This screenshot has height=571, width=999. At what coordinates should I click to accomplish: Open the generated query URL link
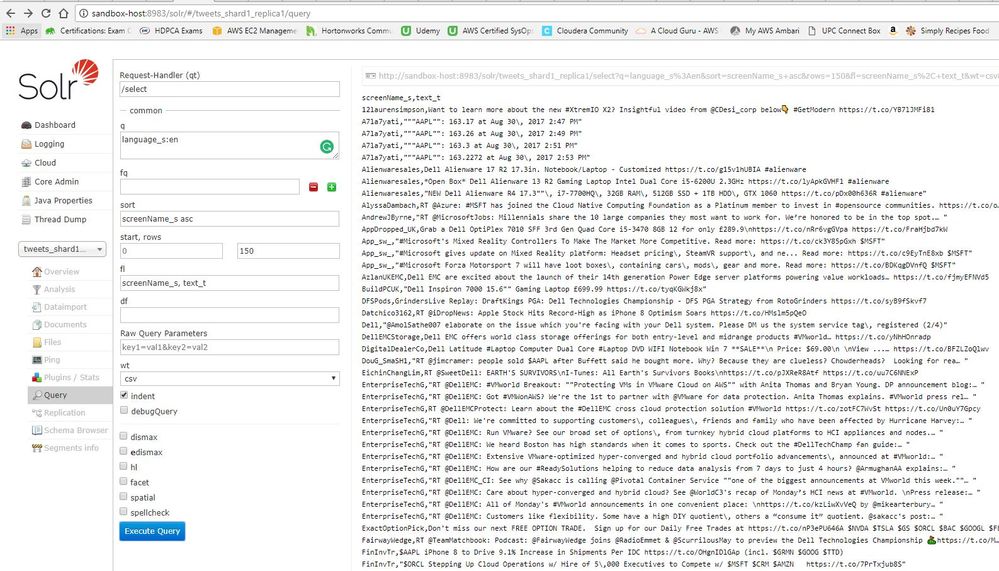click(x=682, y=76)
